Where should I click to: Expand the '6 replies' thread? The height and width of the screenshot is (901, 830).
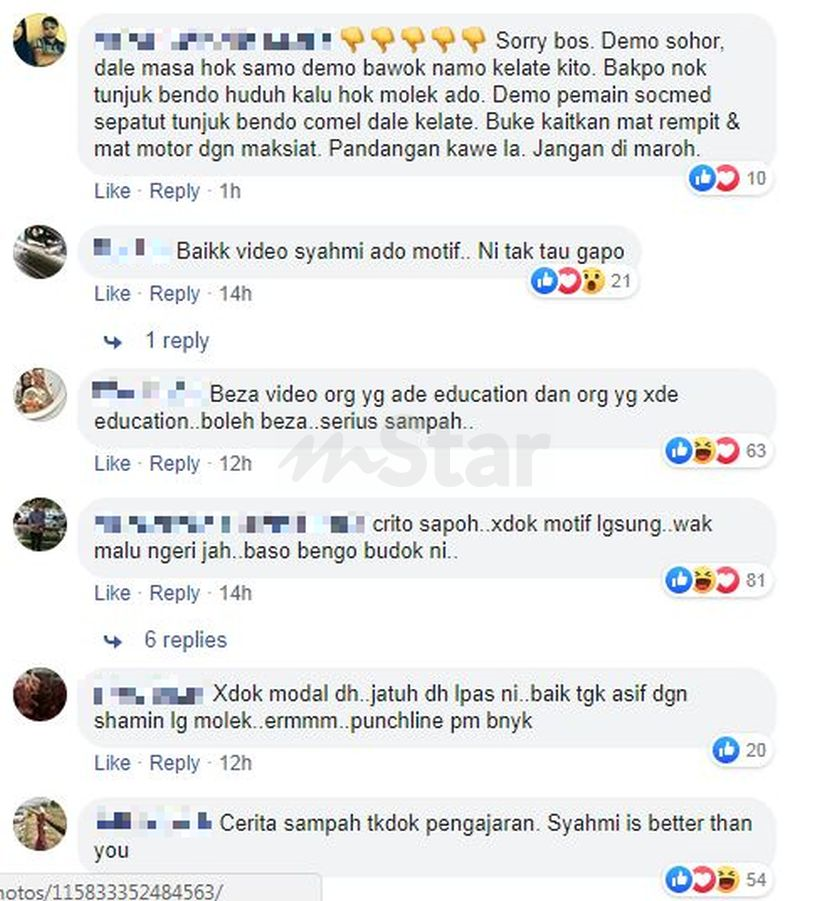click(186, 640)
